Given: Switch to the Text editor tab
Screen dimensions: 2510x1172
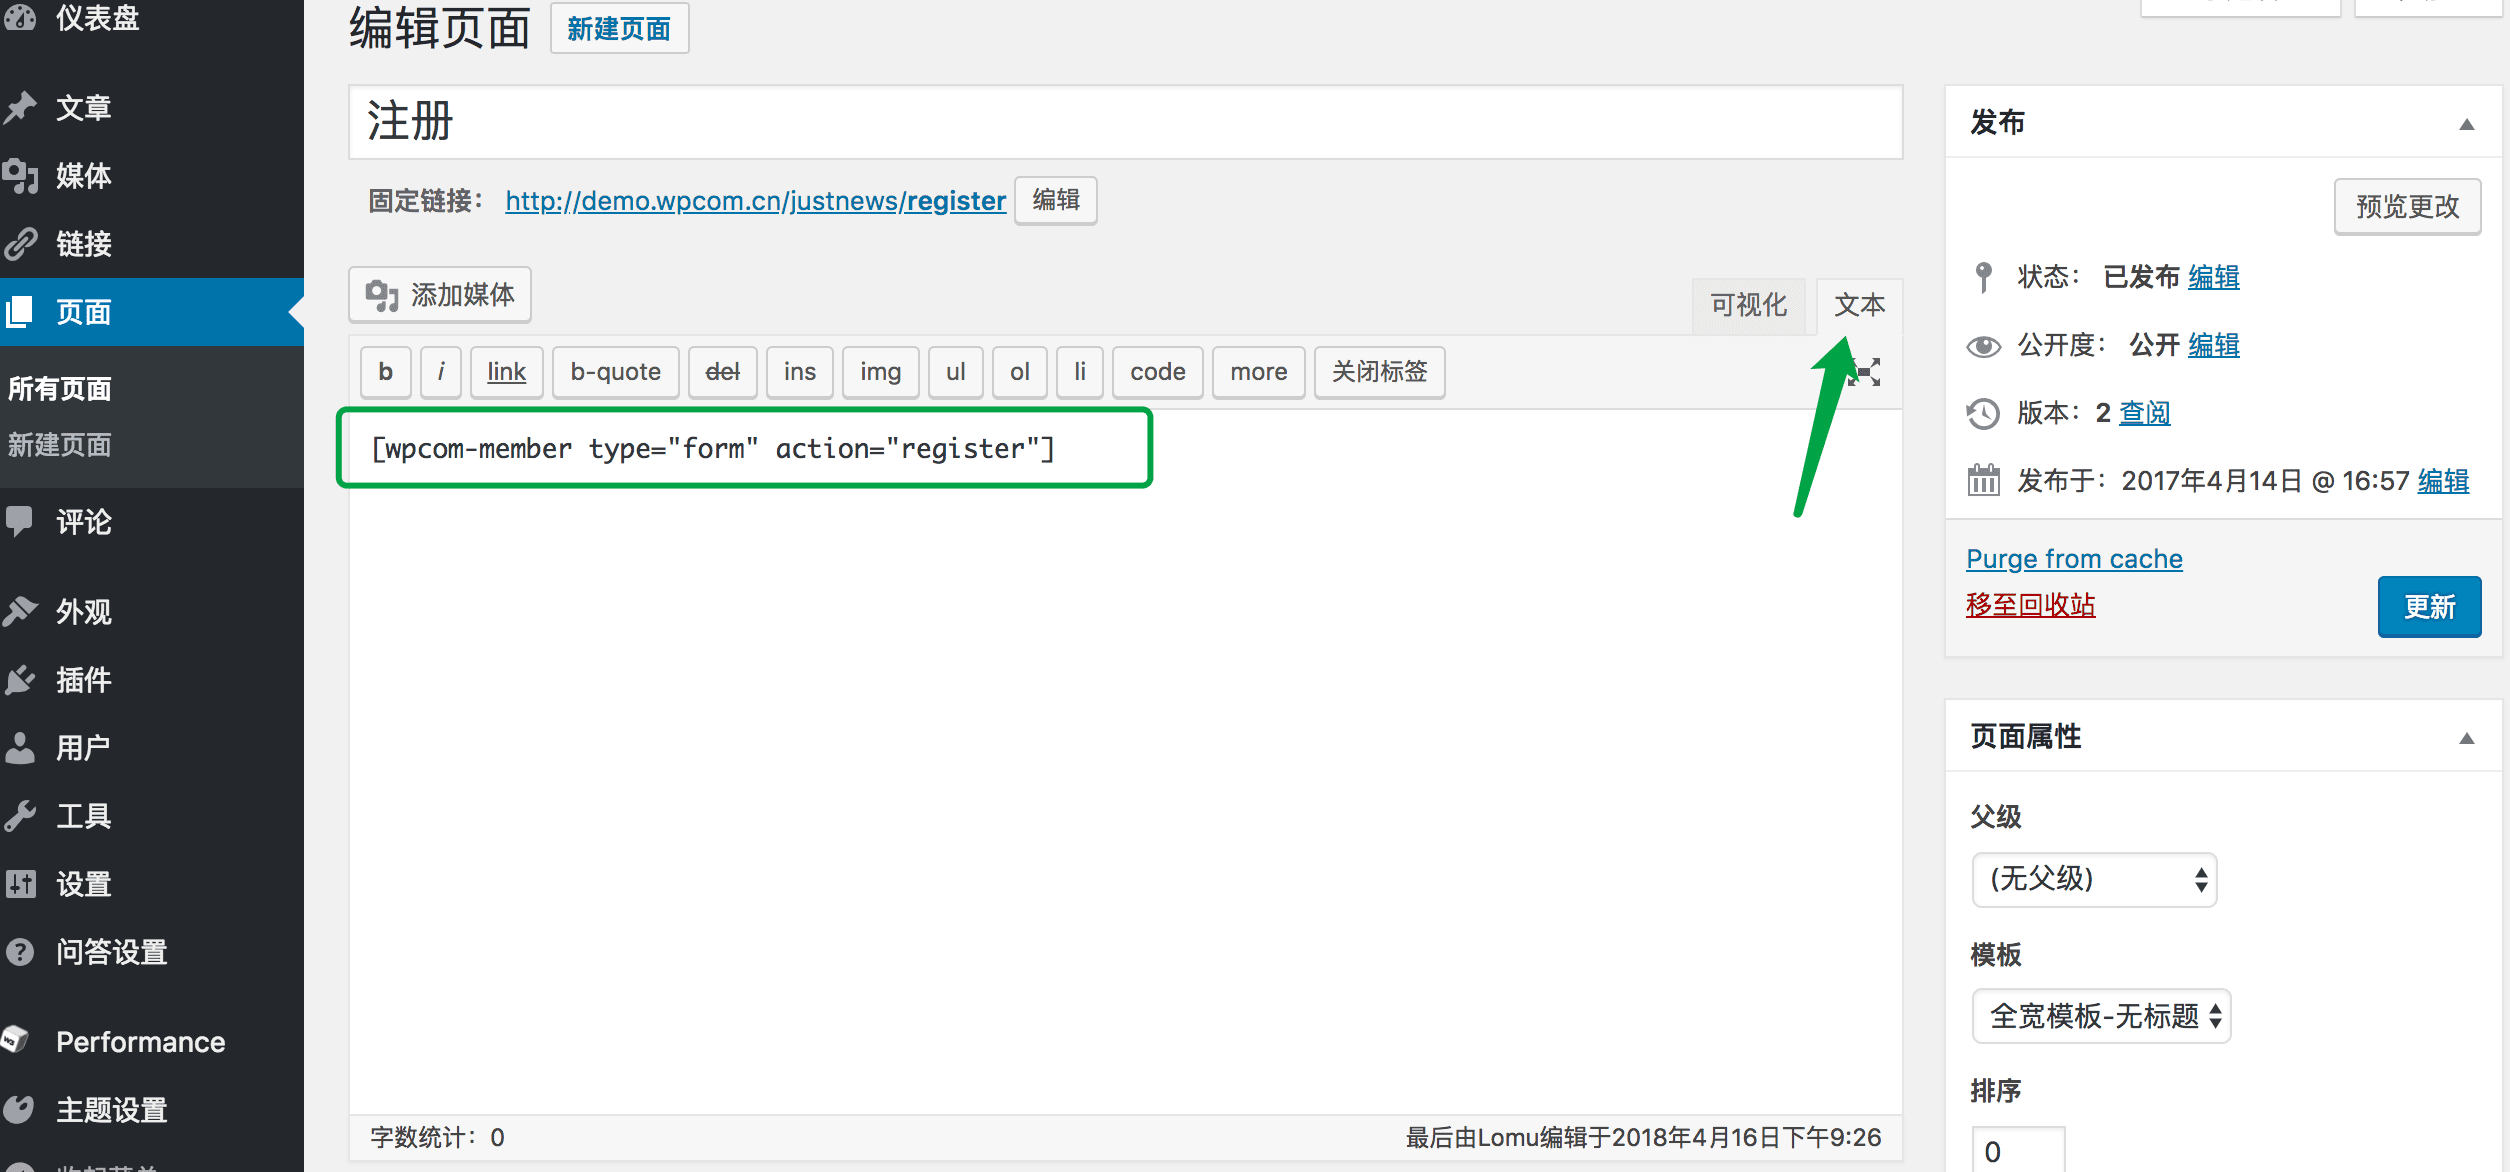Looking at the screenshot, I should coord(1859,305).
